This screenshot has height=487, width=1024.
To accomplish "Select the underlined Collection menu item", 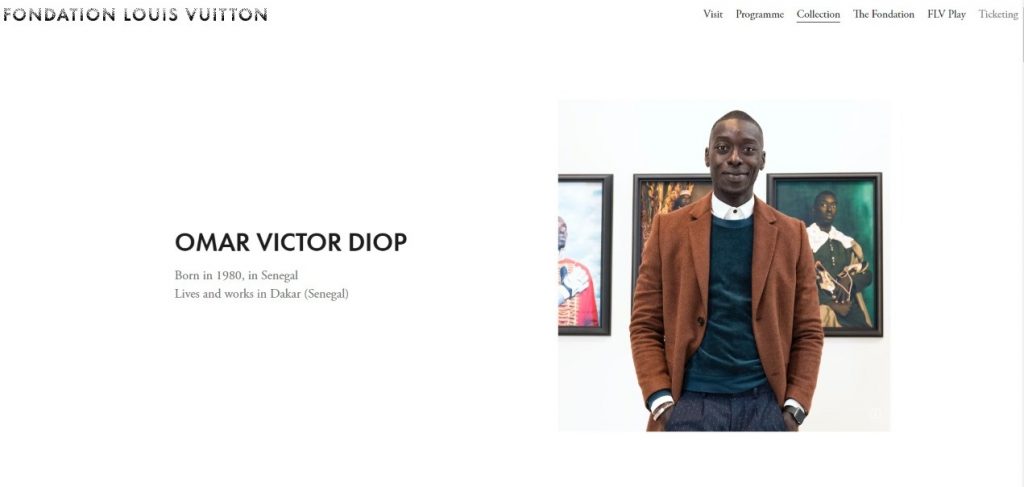I will (818, 14).
